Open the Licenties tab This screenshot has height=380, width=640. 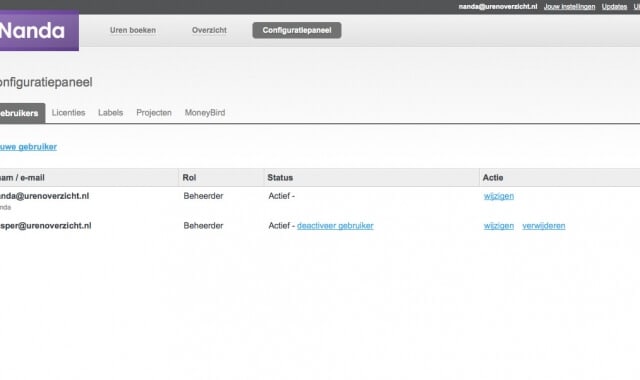click(68, 113)
